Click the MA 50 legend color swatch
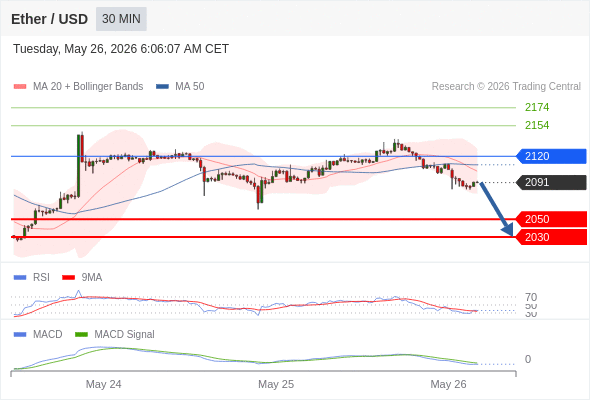 click(162, 87)
